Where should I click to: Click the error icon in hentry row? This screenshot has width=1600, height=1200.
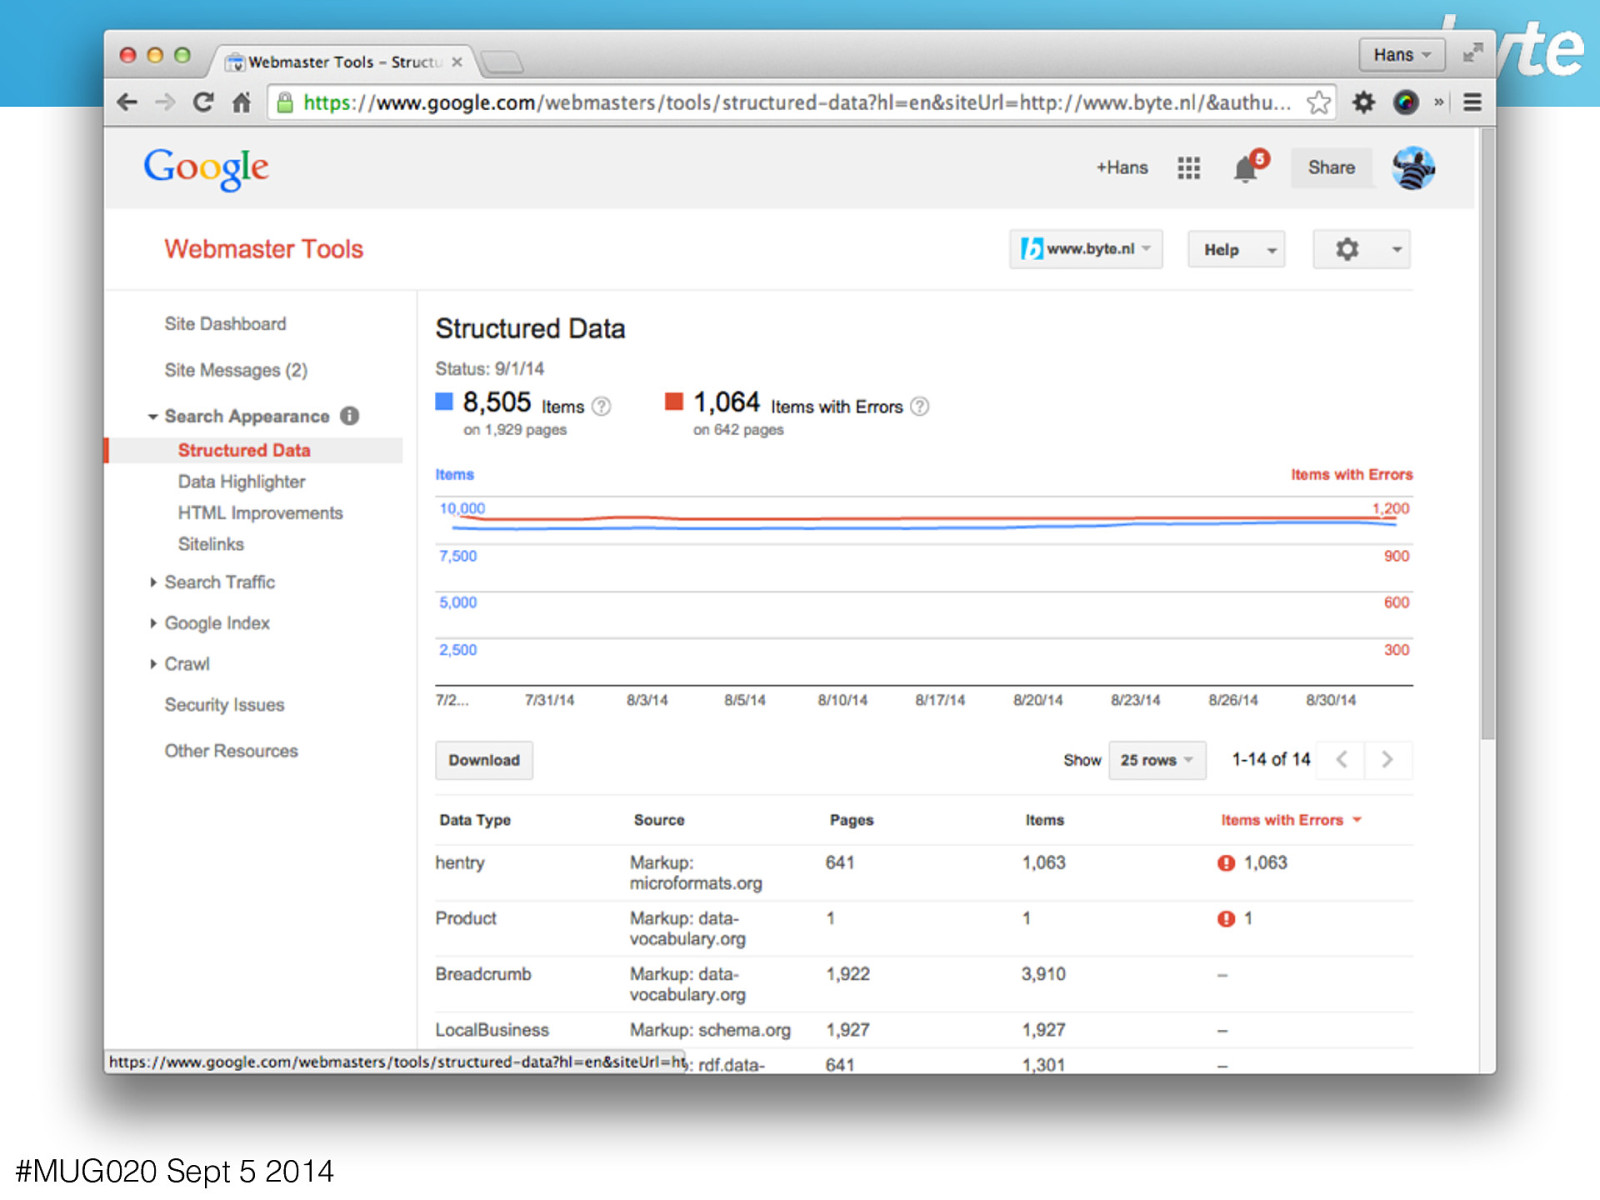click(x=1226, y=863)
